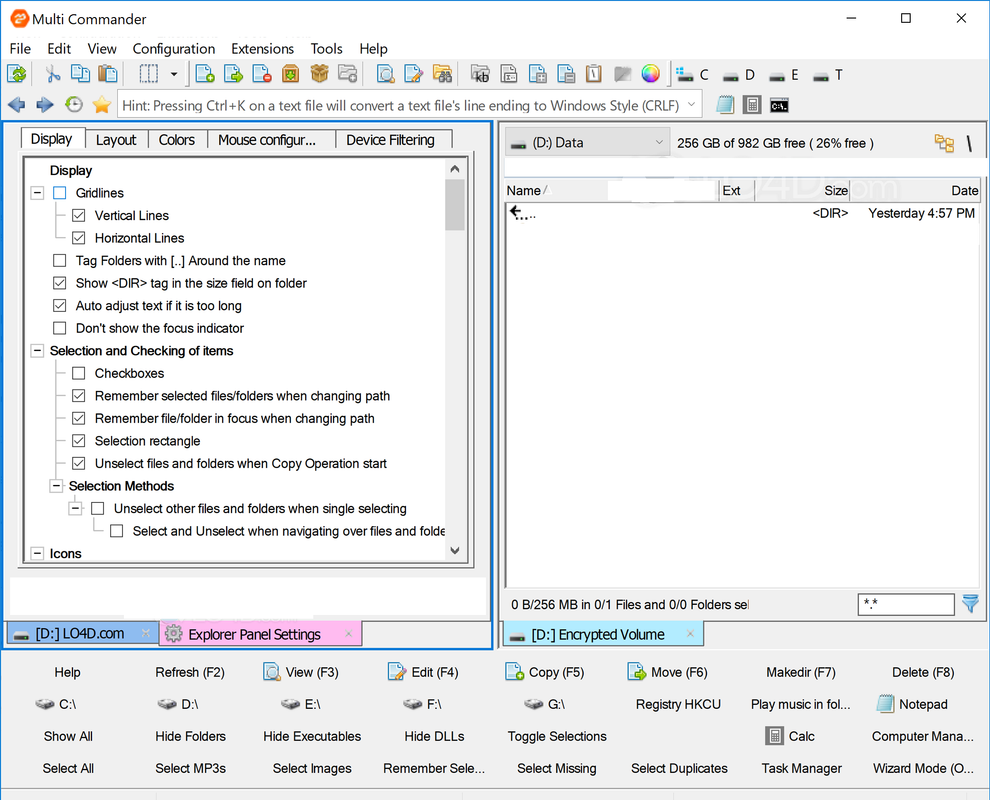Open the Mouse configur... tab
Screen dimensions: 990x800
point(267,140)
